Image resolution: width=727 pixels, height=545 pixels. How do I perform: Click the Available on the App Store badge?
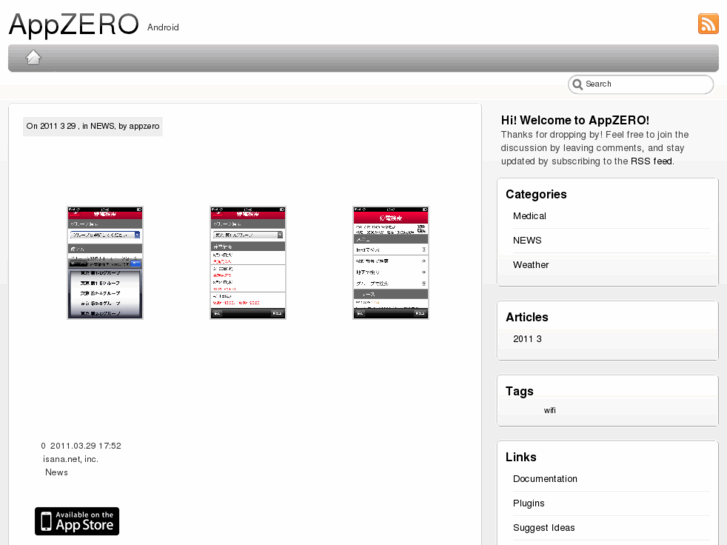(x=77, y=521)
